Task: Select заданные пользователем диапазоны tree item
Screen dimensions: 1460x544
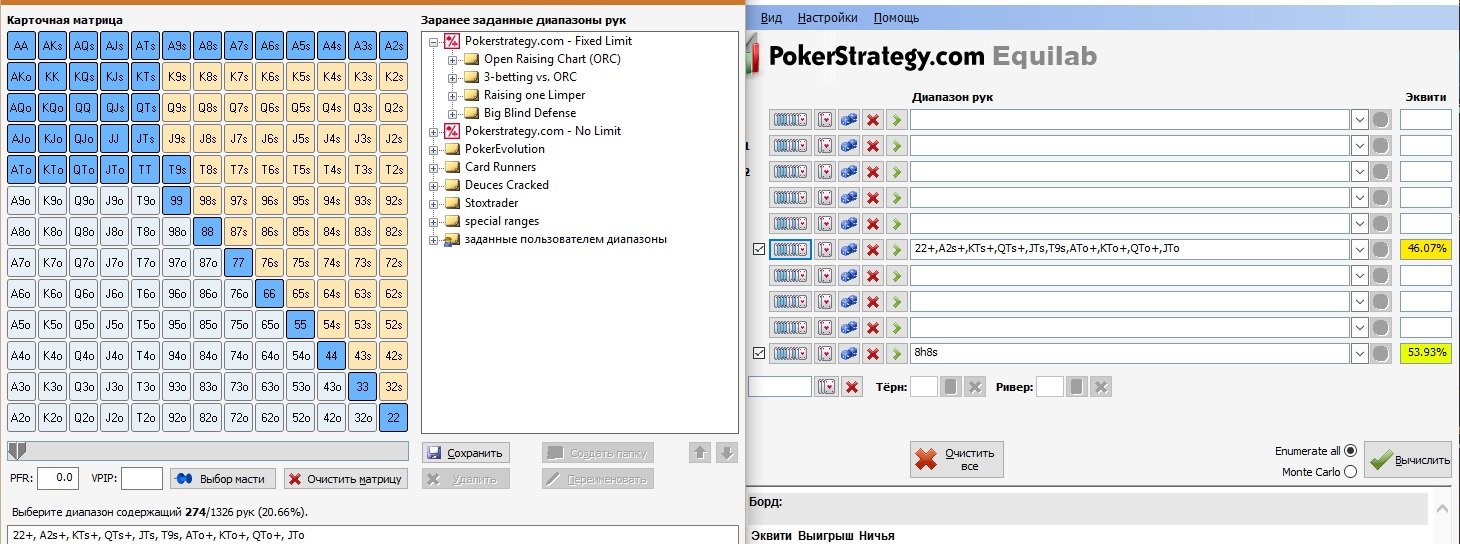Action: (566, 239)
